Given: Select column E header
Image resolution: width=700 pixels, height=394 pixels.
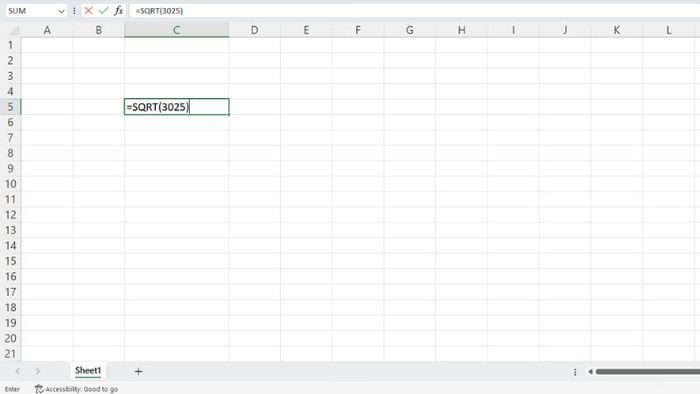Looking at the screenshot, I should coord(306,30).
